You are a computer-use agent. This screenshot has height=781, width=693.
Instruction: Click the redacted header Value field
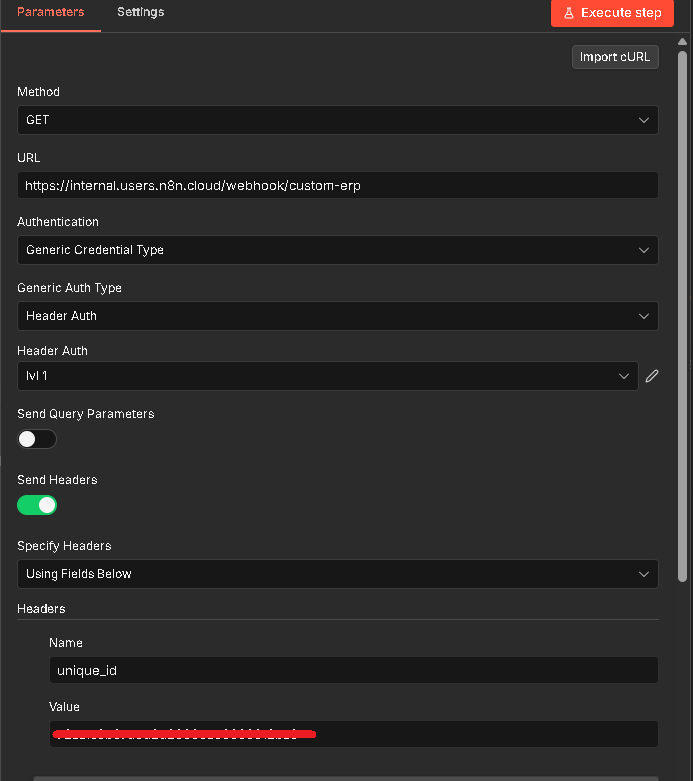[x=353, y=734]
